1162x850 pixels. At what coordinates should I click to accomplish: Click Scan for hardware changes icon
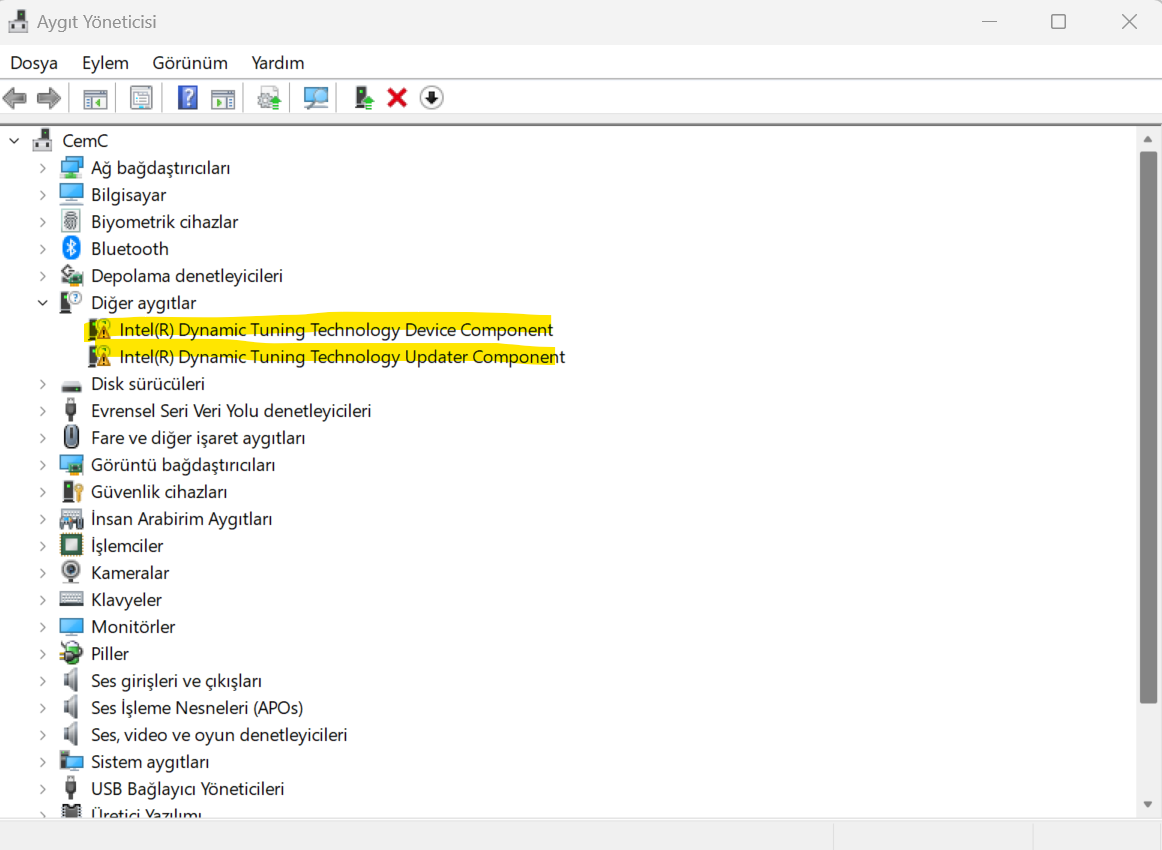click(316, 98)
